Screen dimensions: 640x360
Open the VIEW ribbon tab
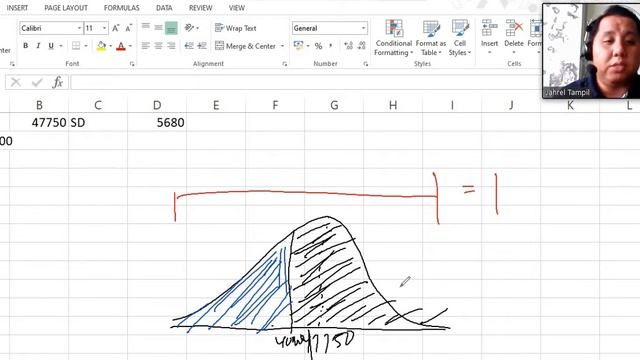tap(237, 8)
